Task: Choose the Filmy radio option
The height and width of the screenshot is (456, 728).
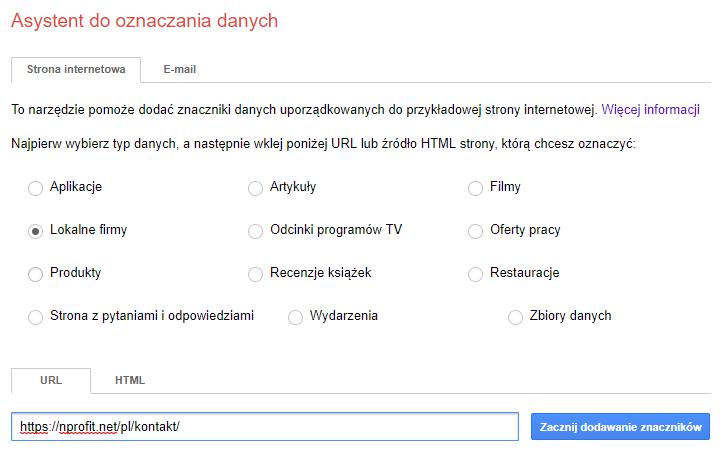Action: (x=476, y=187)
